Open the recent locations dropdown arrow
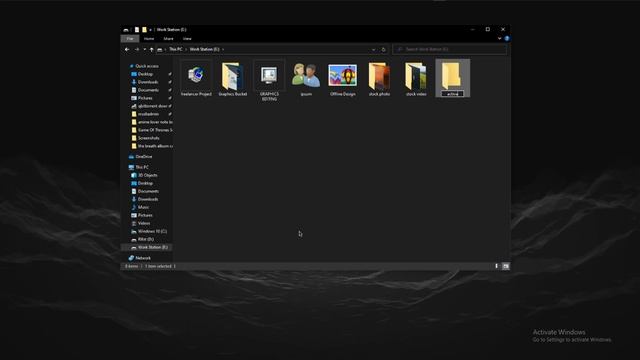This screenshot has height=360, width=640. 144,49
